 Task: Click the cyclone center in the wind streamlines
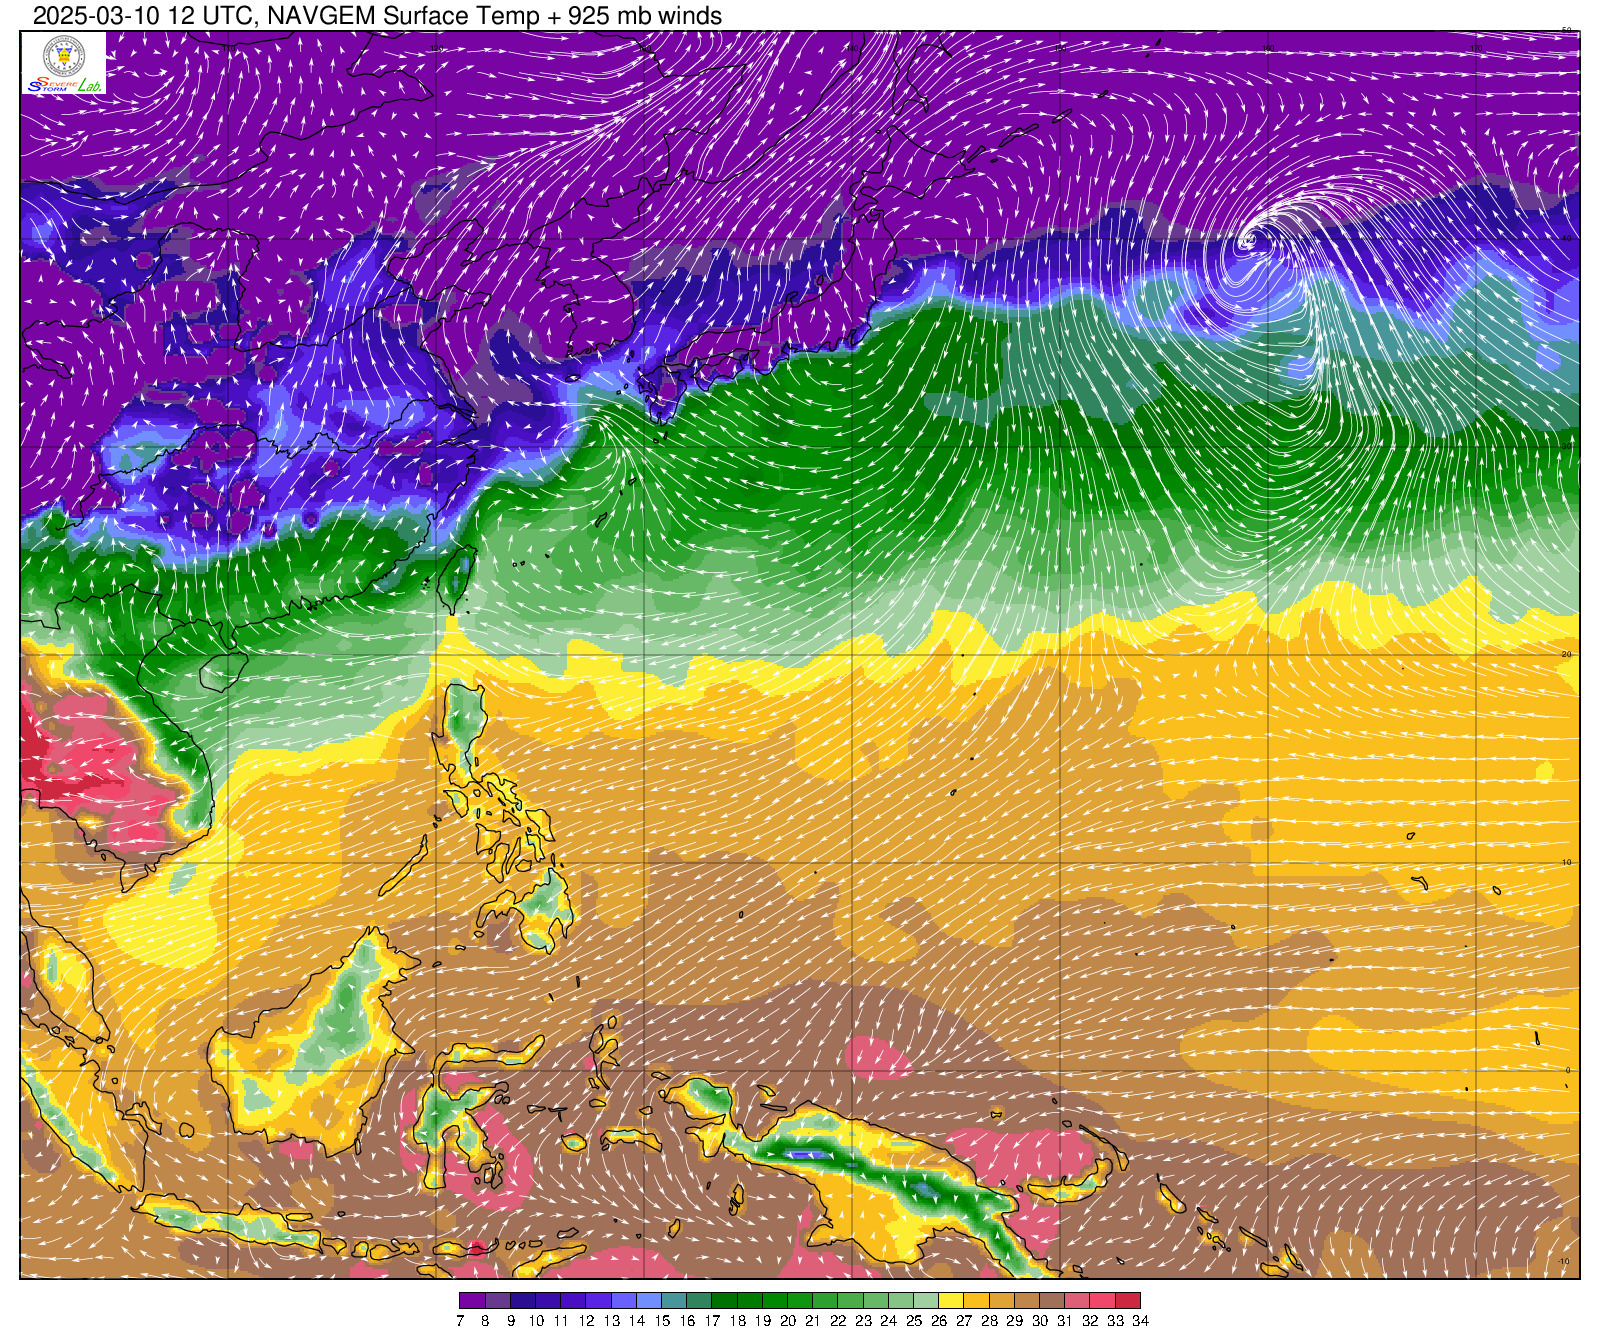pyautogui.click(x=1249, y=241)
